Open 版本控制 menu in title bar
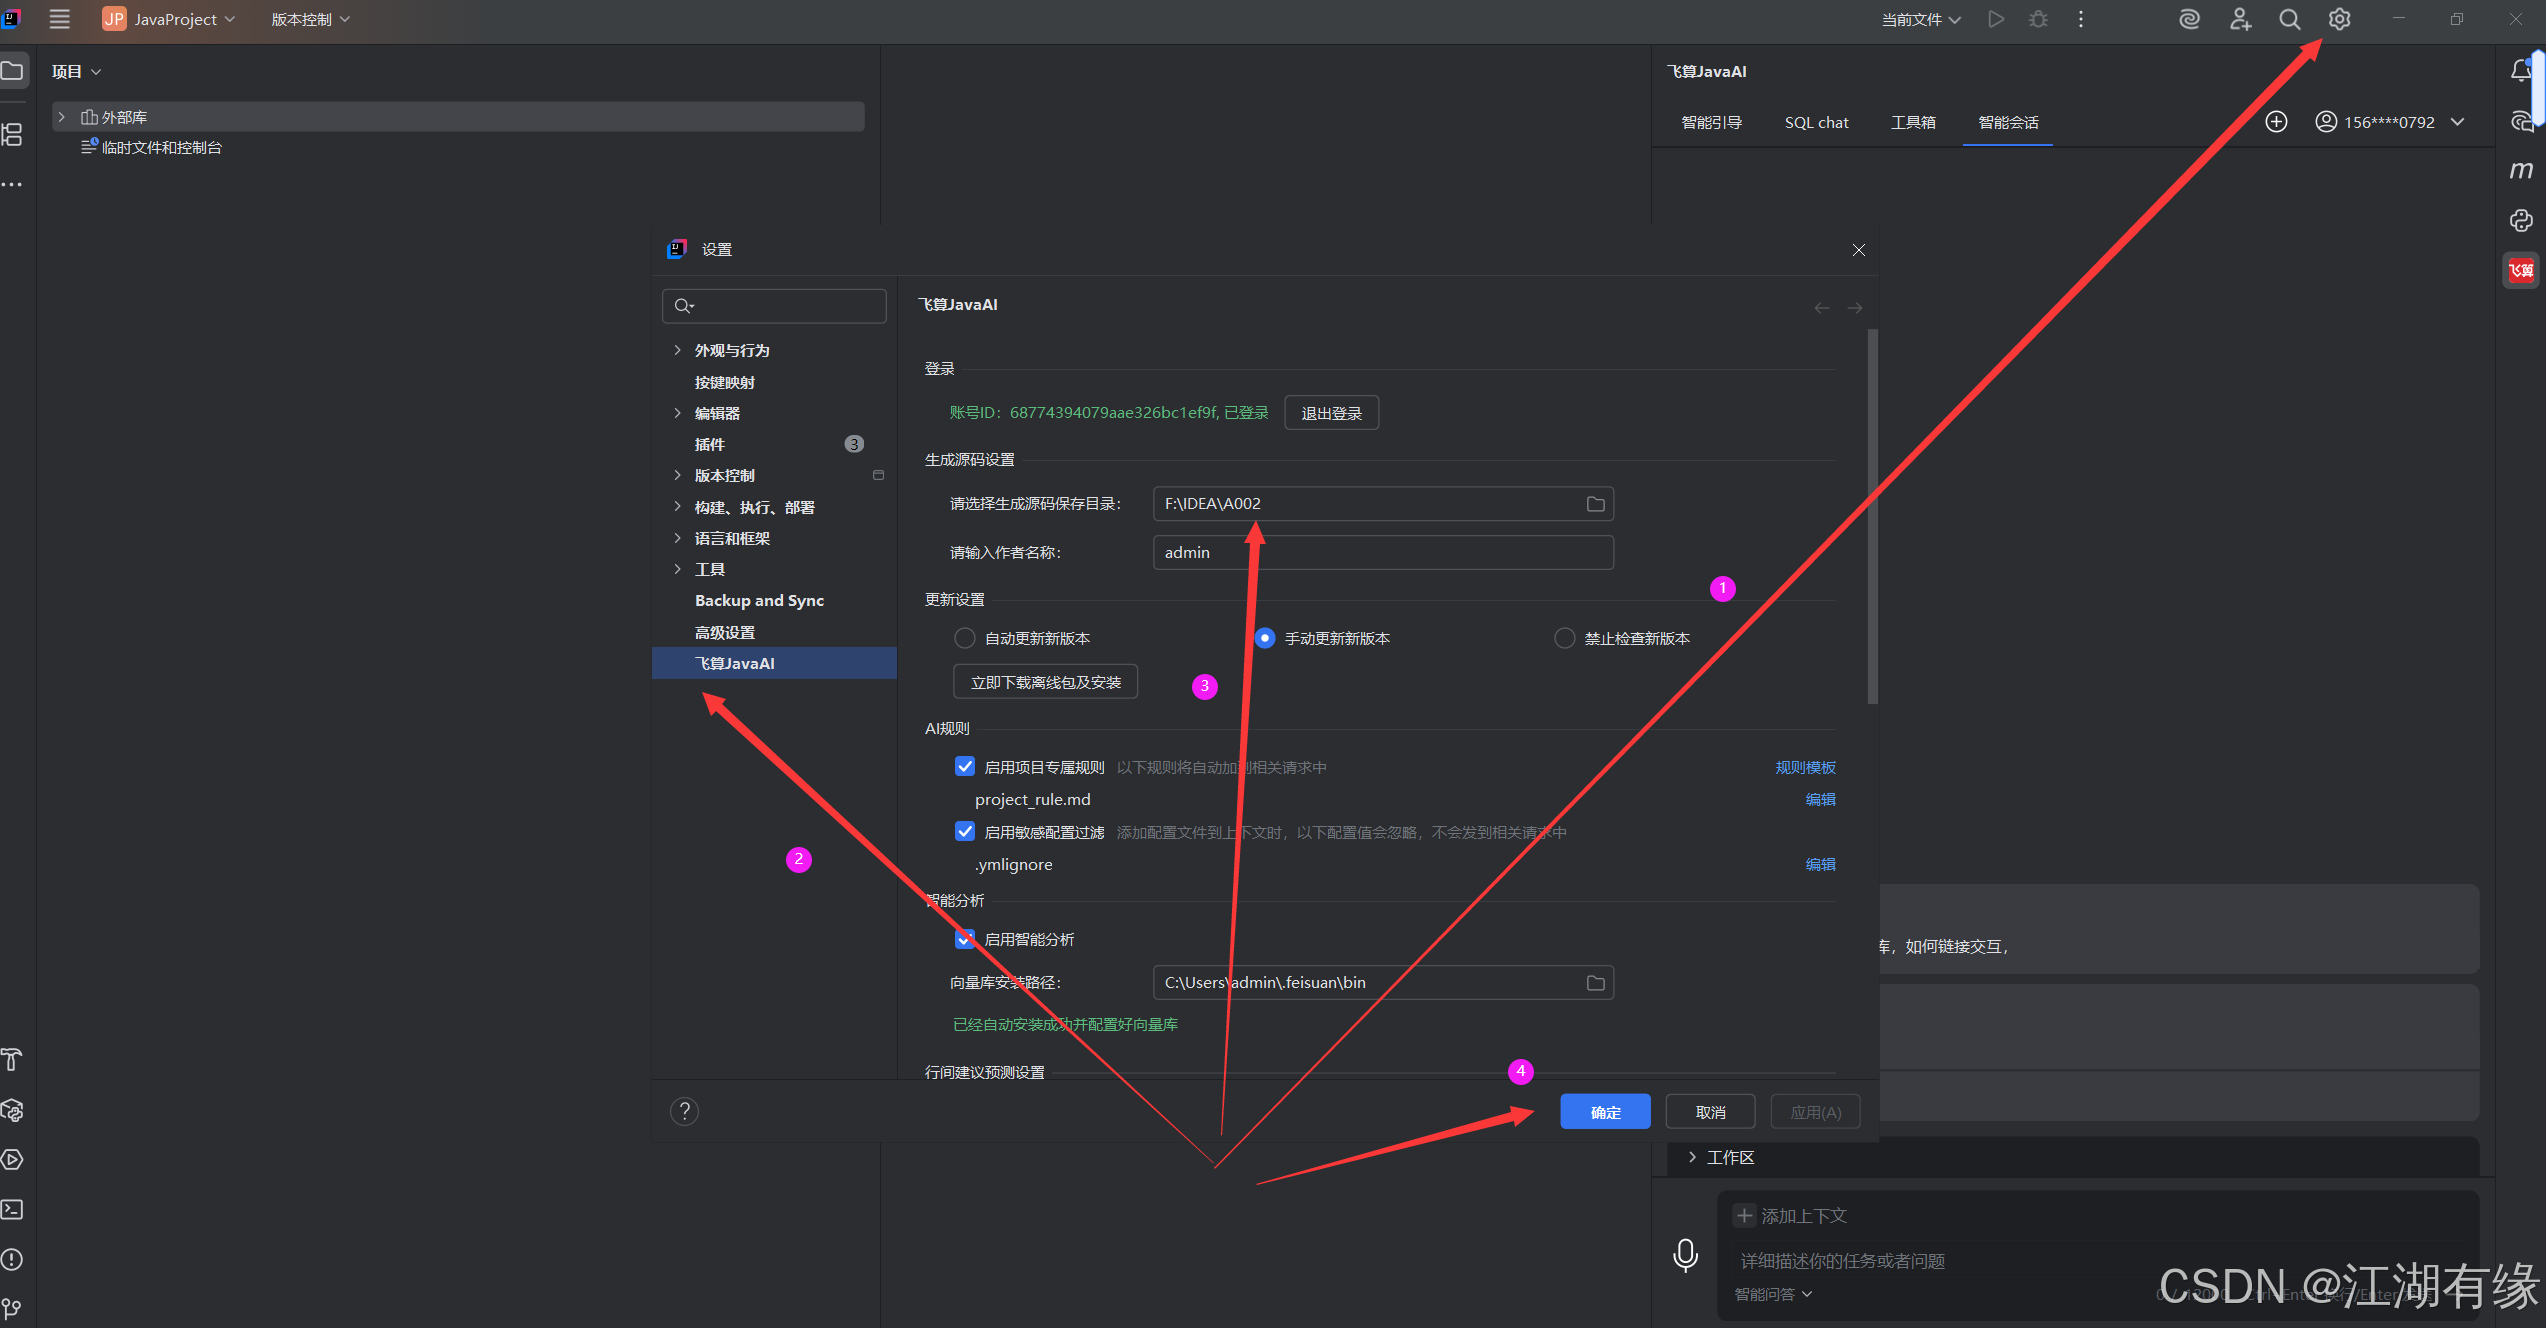Screen dimensions: 2546x1328 point(310,19)
